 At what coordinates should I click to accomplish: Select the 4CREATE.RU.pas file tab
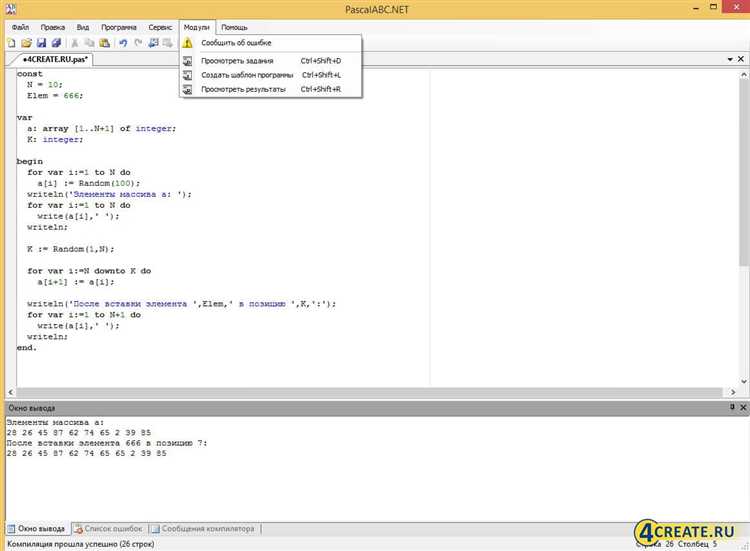tap(55, 59)
